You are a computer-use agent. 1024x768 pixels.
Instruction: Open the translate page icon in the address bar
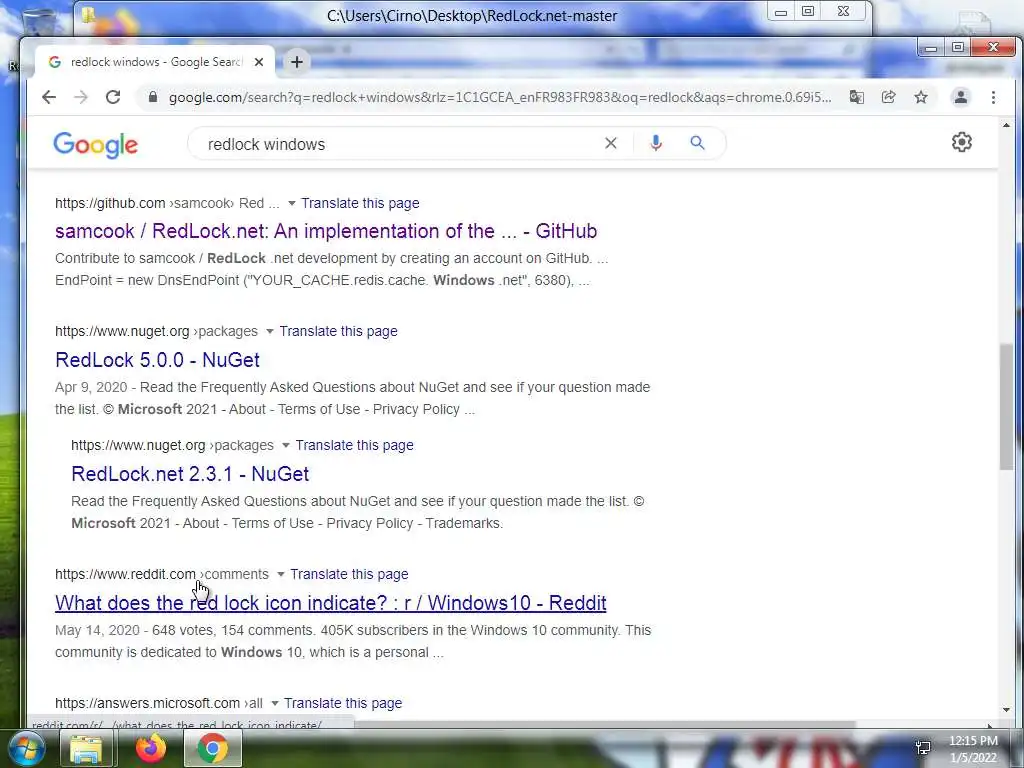click(x=856, y=97)
